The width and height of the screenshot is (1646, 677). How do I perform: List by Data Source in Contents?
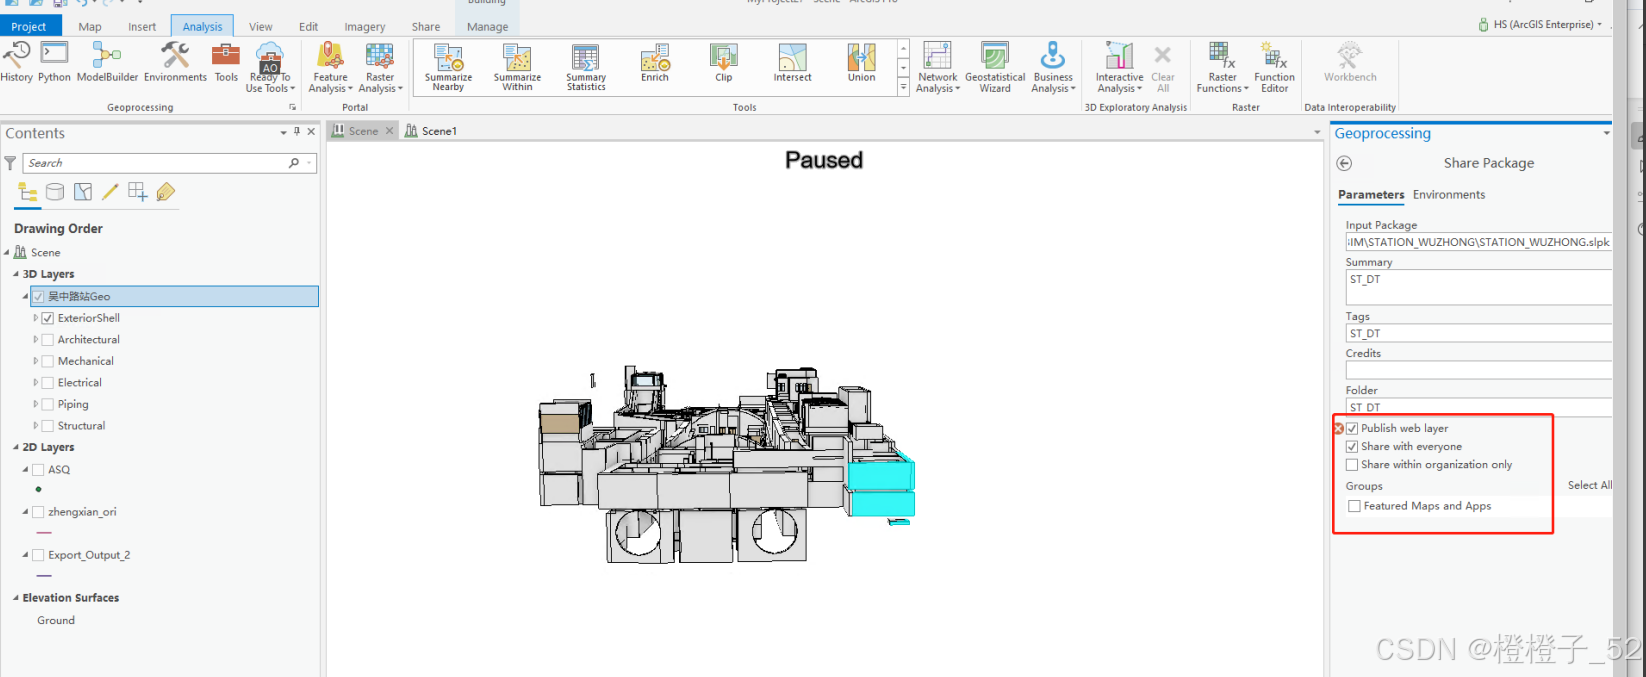tap(55, 192)
